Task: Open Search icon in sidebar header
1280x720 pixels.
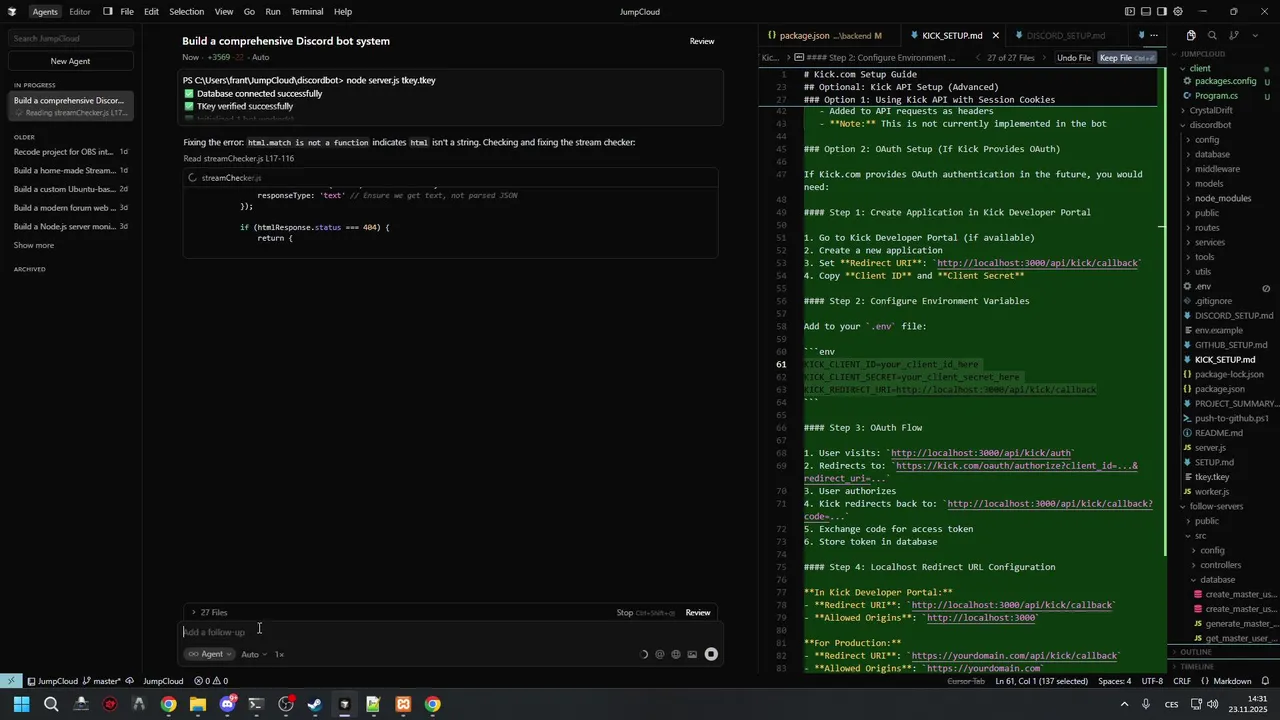Action: tap(1212, 36)
